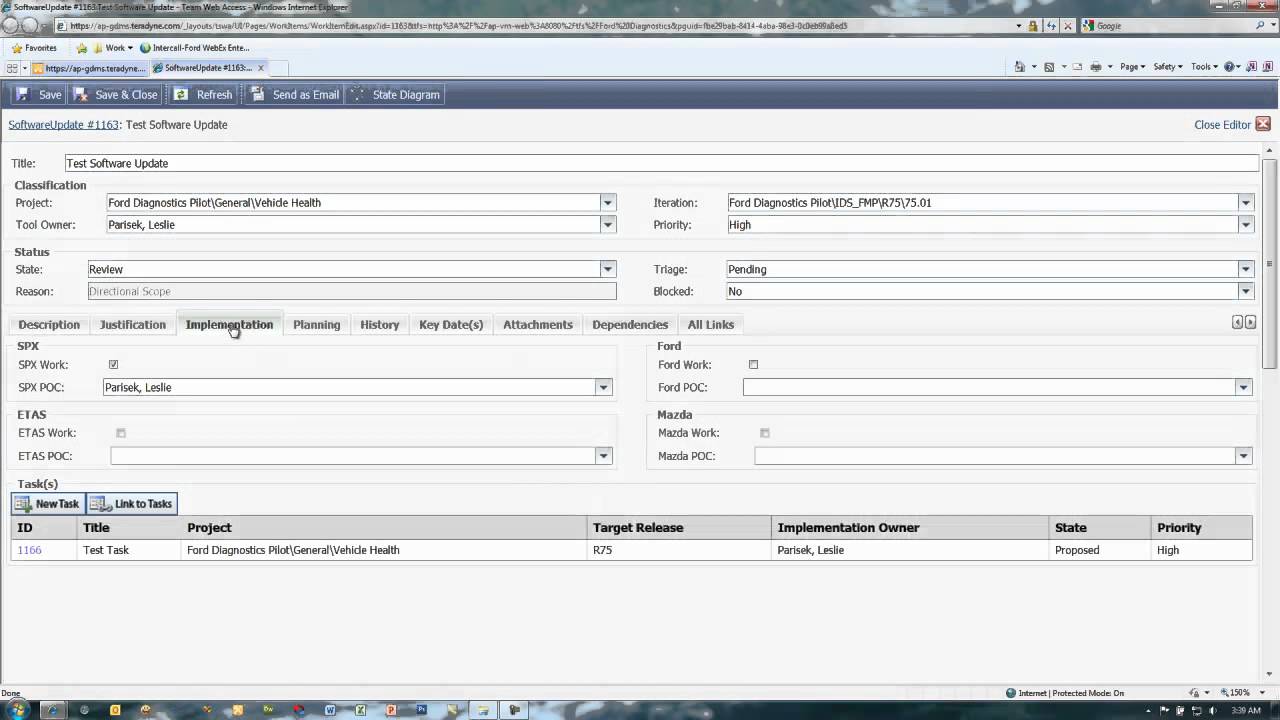1280x720 pixels.
Task: Open the SoftwareUpdate #1163 link
Action: [63, 125]
